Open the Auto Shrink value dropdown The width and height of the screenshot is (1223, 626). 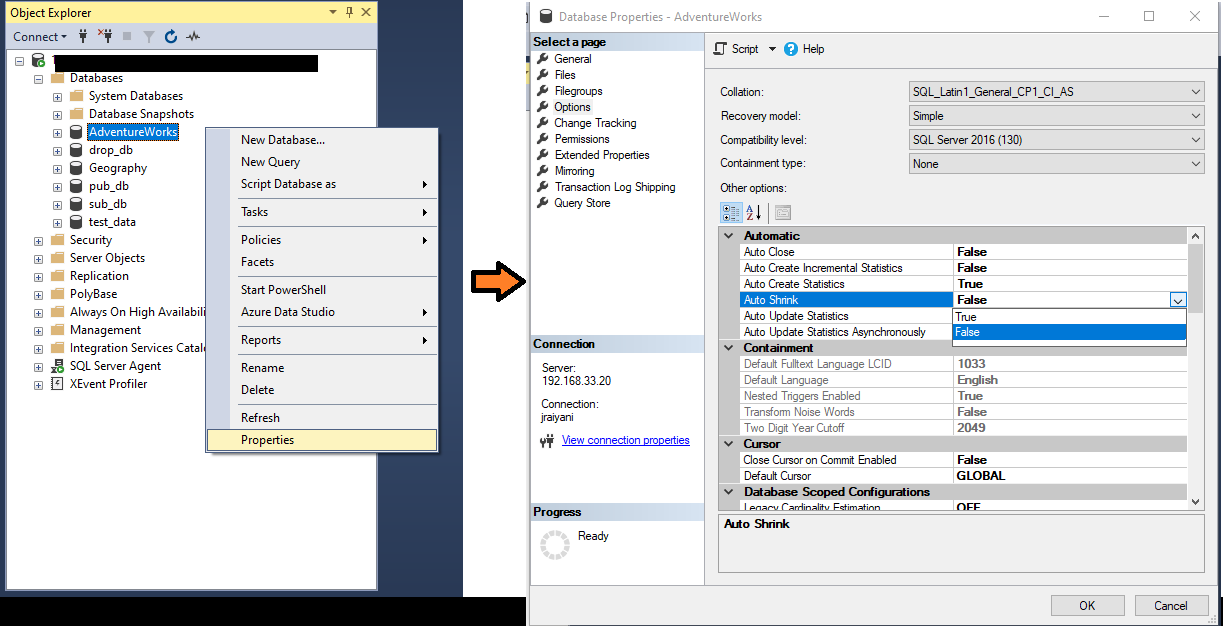(x=1178, y=300)
